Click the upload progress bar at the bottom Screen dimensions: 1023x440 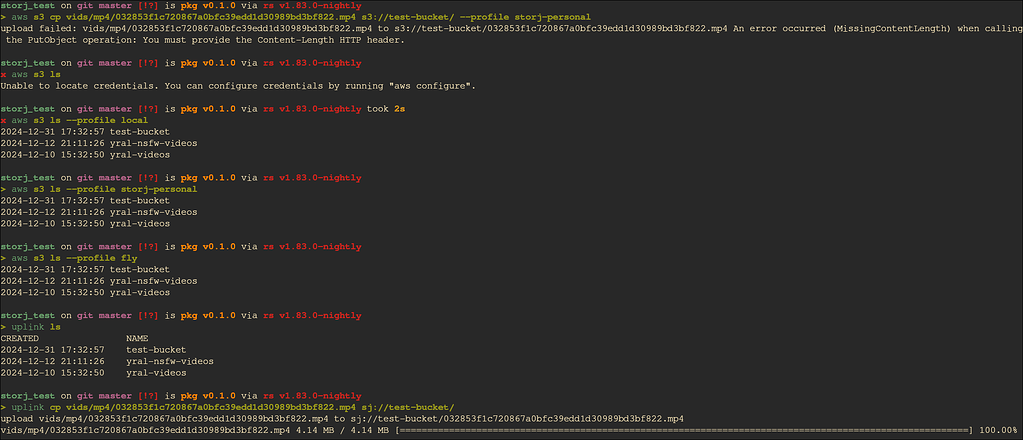(685, 430)
